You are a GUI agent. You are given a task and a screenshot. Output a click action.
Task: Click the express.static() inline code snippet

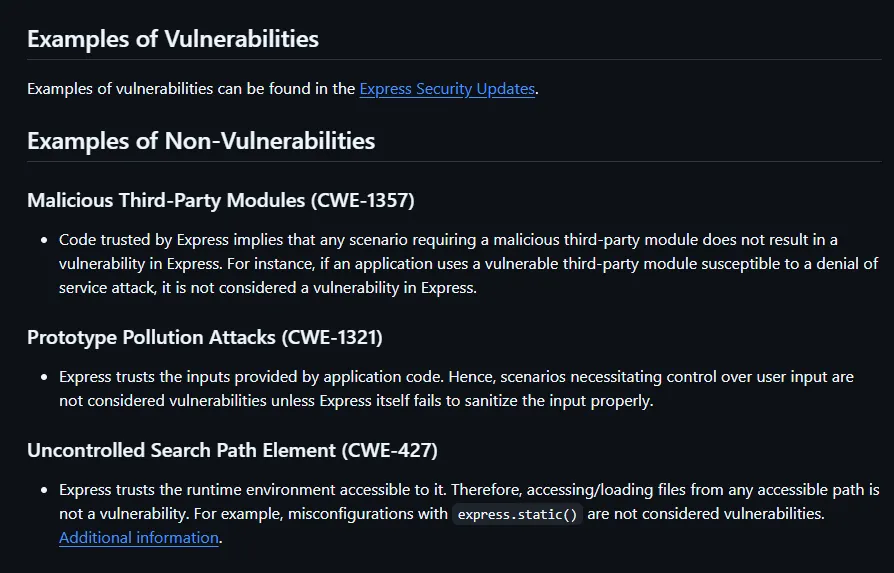[x=517, y=515]
